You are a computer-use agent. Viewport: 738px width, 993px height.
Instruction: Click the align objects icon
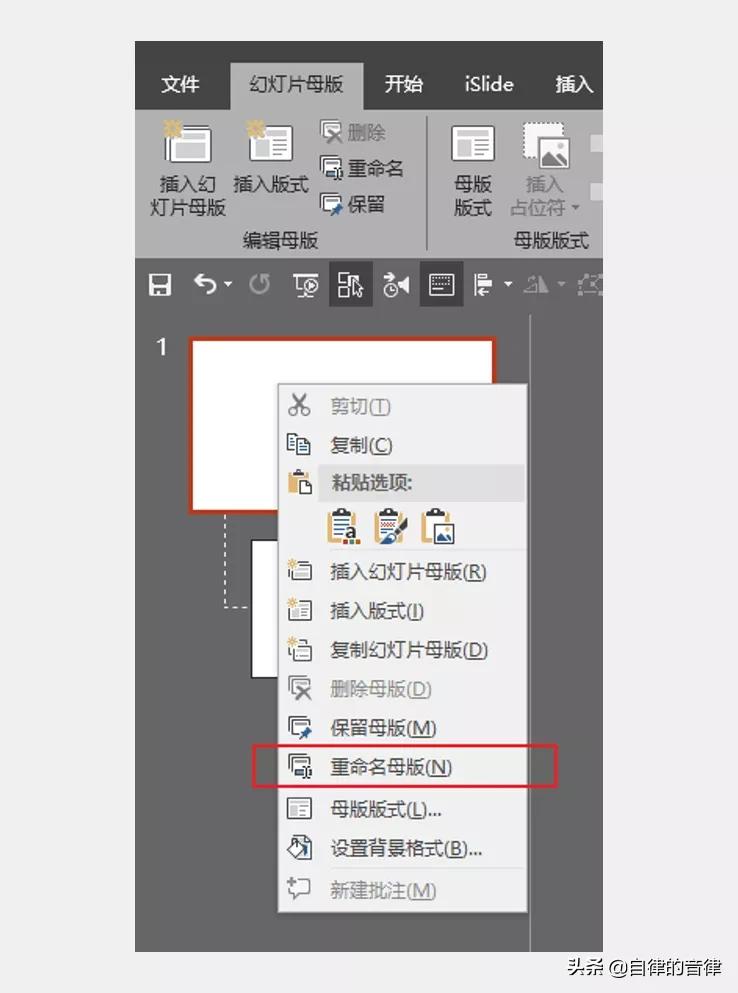tap(484, 285)
